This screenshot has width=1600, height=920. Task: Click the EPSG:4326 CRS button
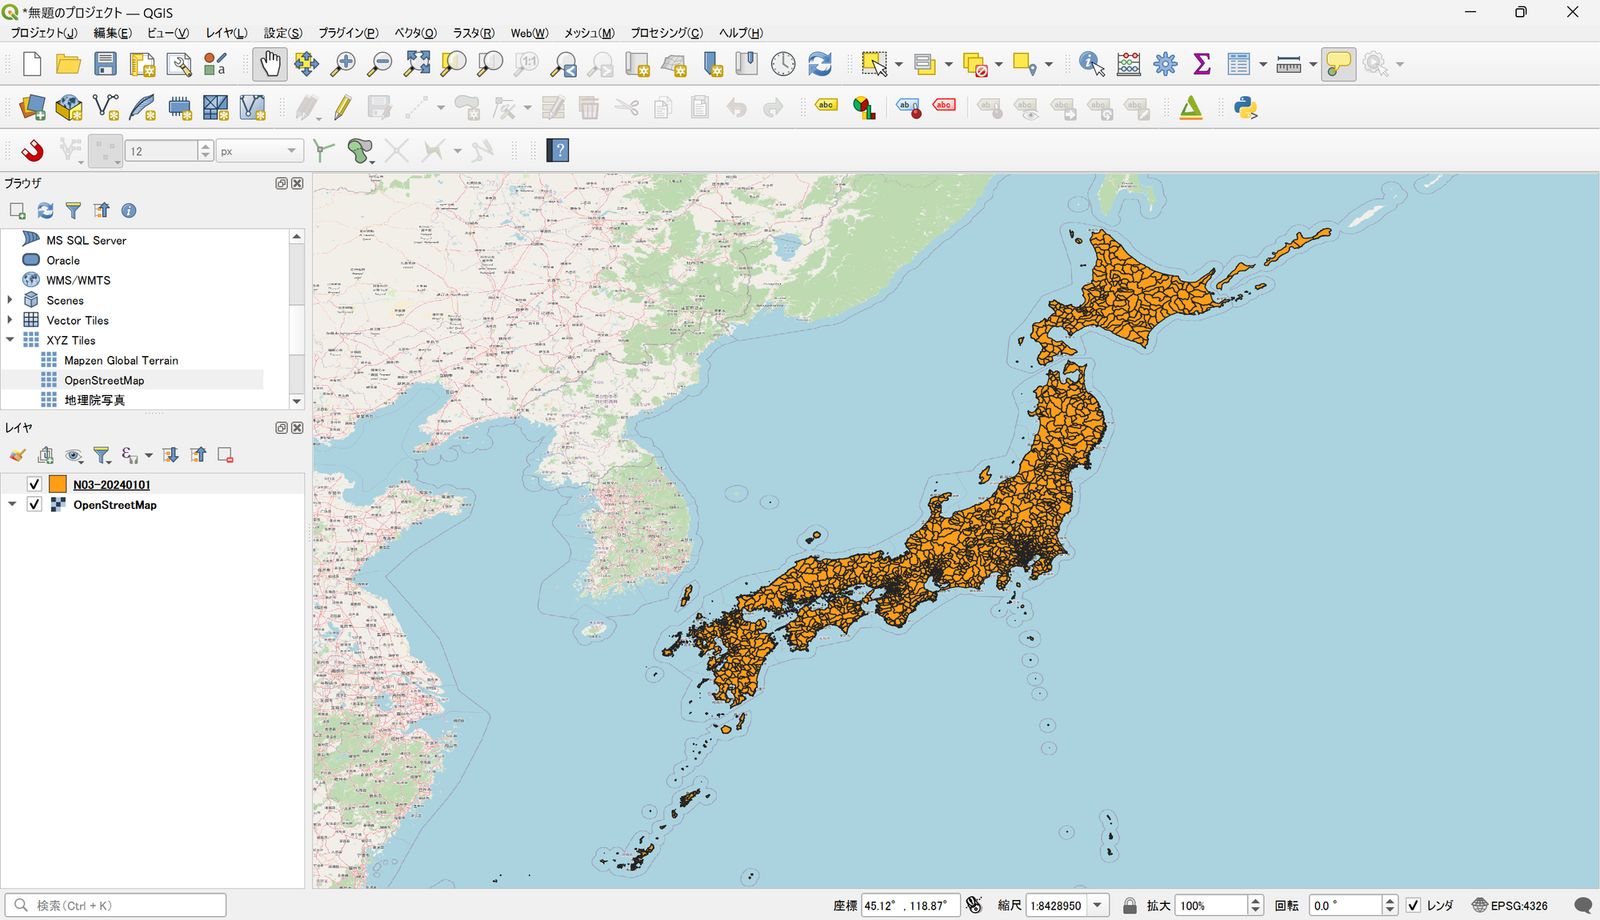coord(1510,905)
